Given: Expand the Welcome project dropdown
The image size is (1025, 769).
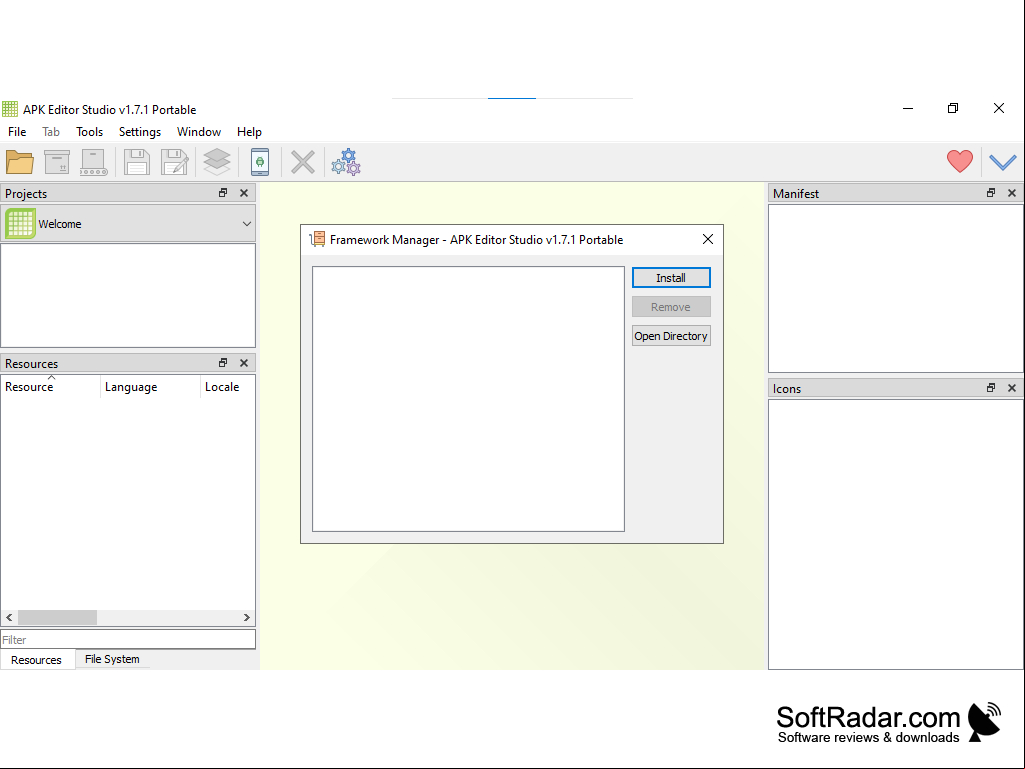Looking at the screenshot, I should click(x=246, y=224).
